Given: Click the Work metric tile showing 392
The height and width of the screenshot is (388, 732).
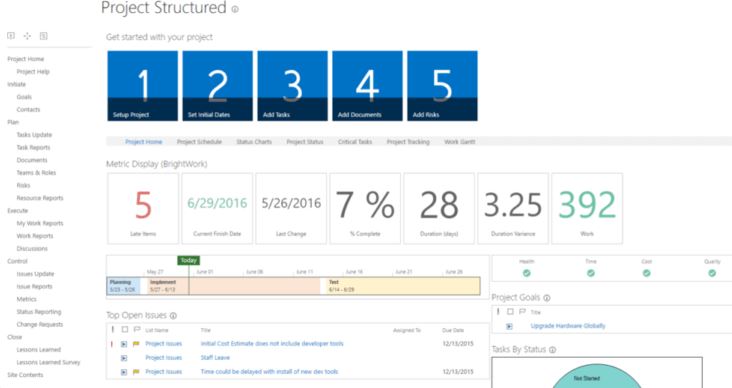Looking at the screenshot, I should click(587, 208).
